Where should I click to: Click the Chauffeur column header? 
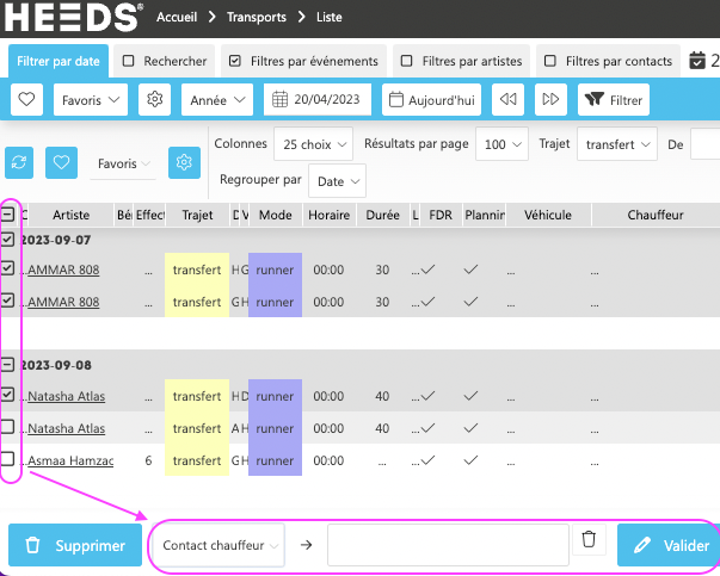point(655,215)
